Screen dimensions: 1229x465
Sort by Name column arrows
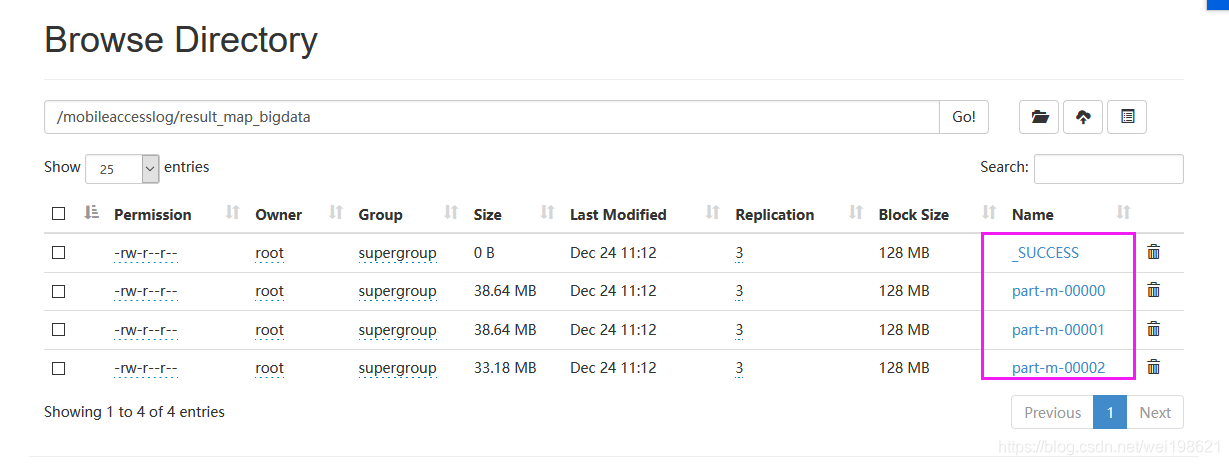point(1123,213)
